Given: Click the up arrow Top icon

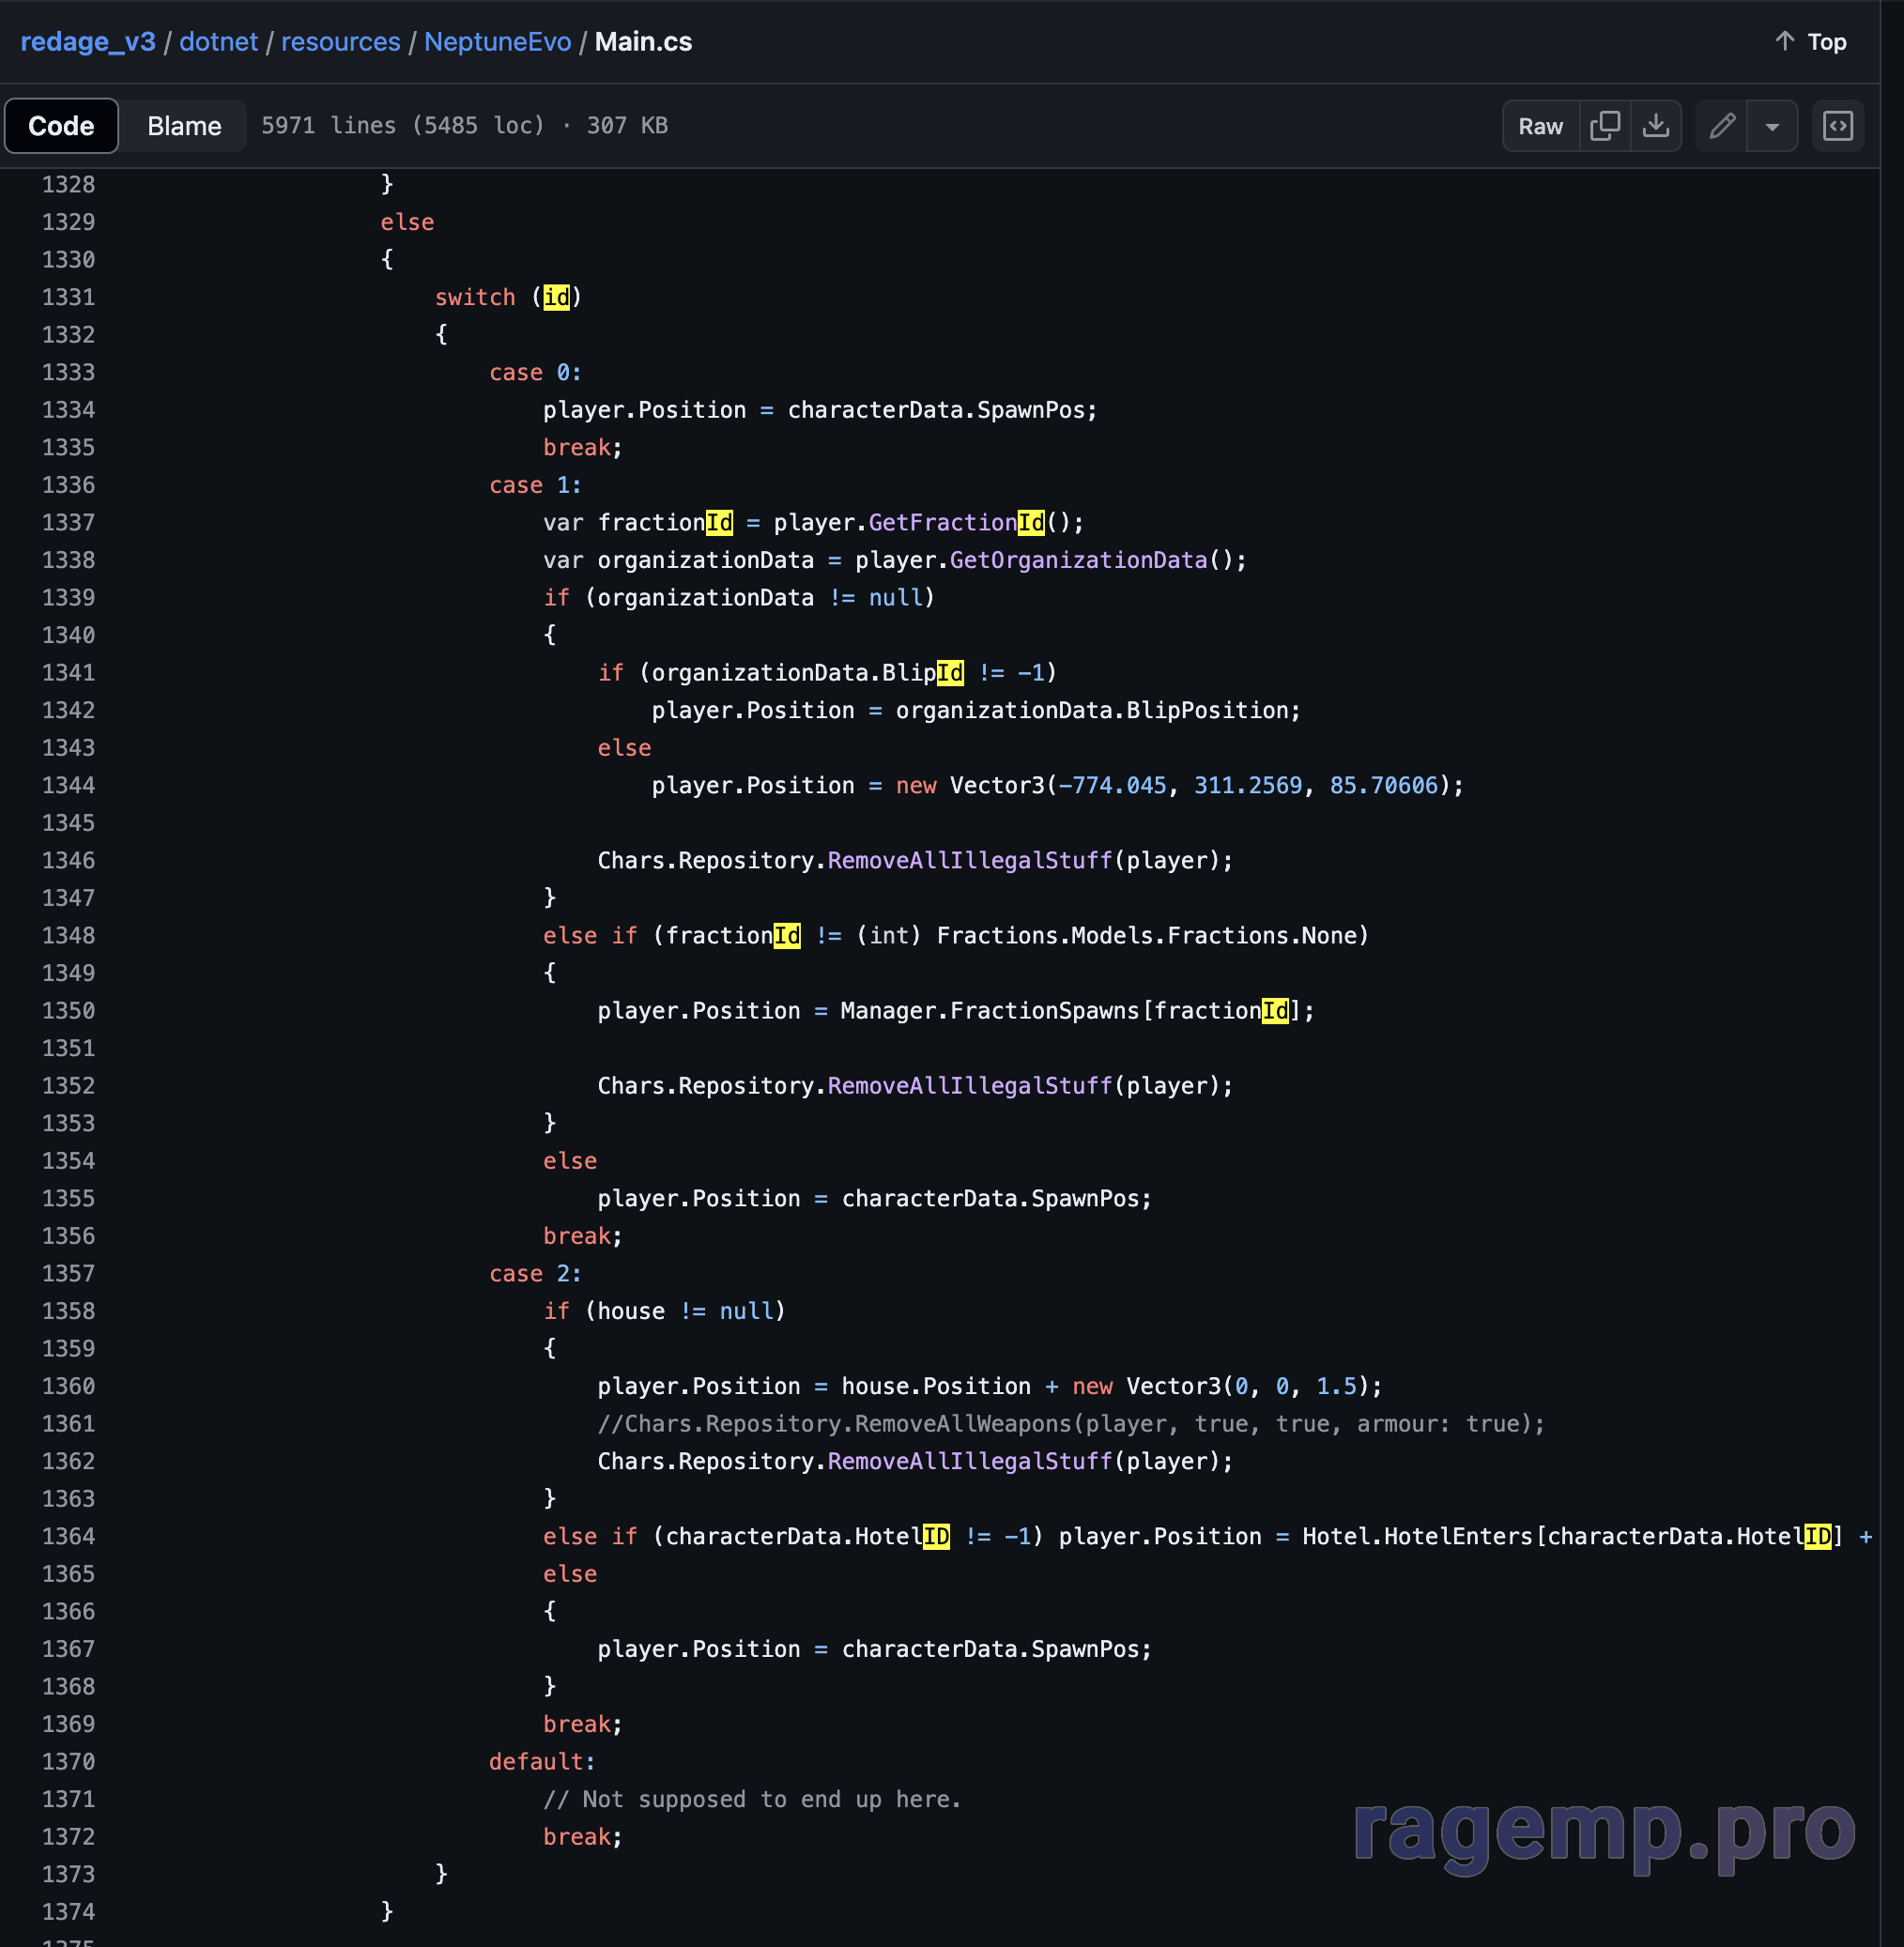Looking at the screenshot, I should [1785, 41].
